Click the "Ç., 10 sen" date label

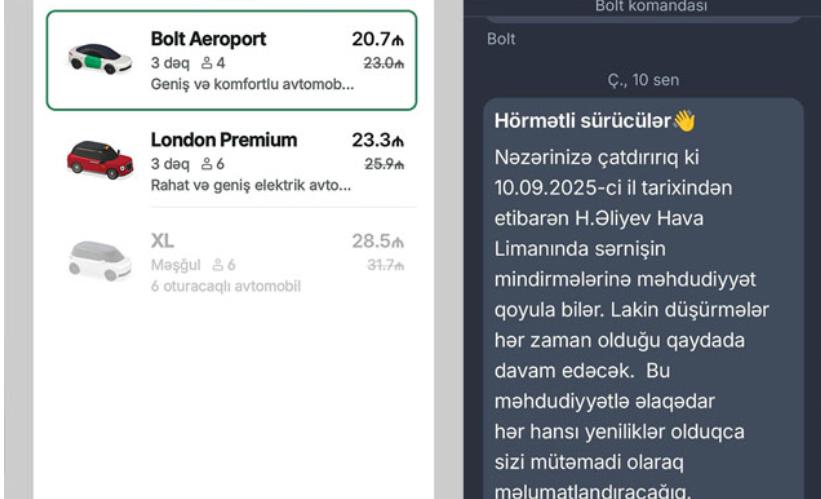coord(642,79)
